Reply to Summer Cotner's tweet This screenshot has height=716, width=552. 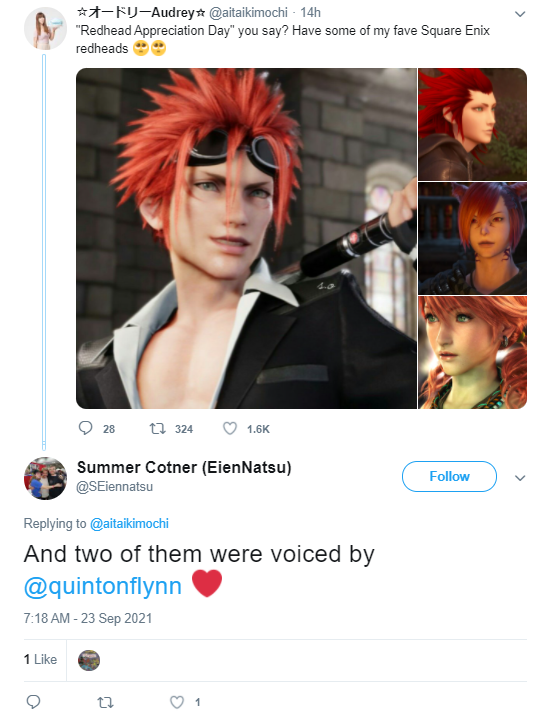33,702
